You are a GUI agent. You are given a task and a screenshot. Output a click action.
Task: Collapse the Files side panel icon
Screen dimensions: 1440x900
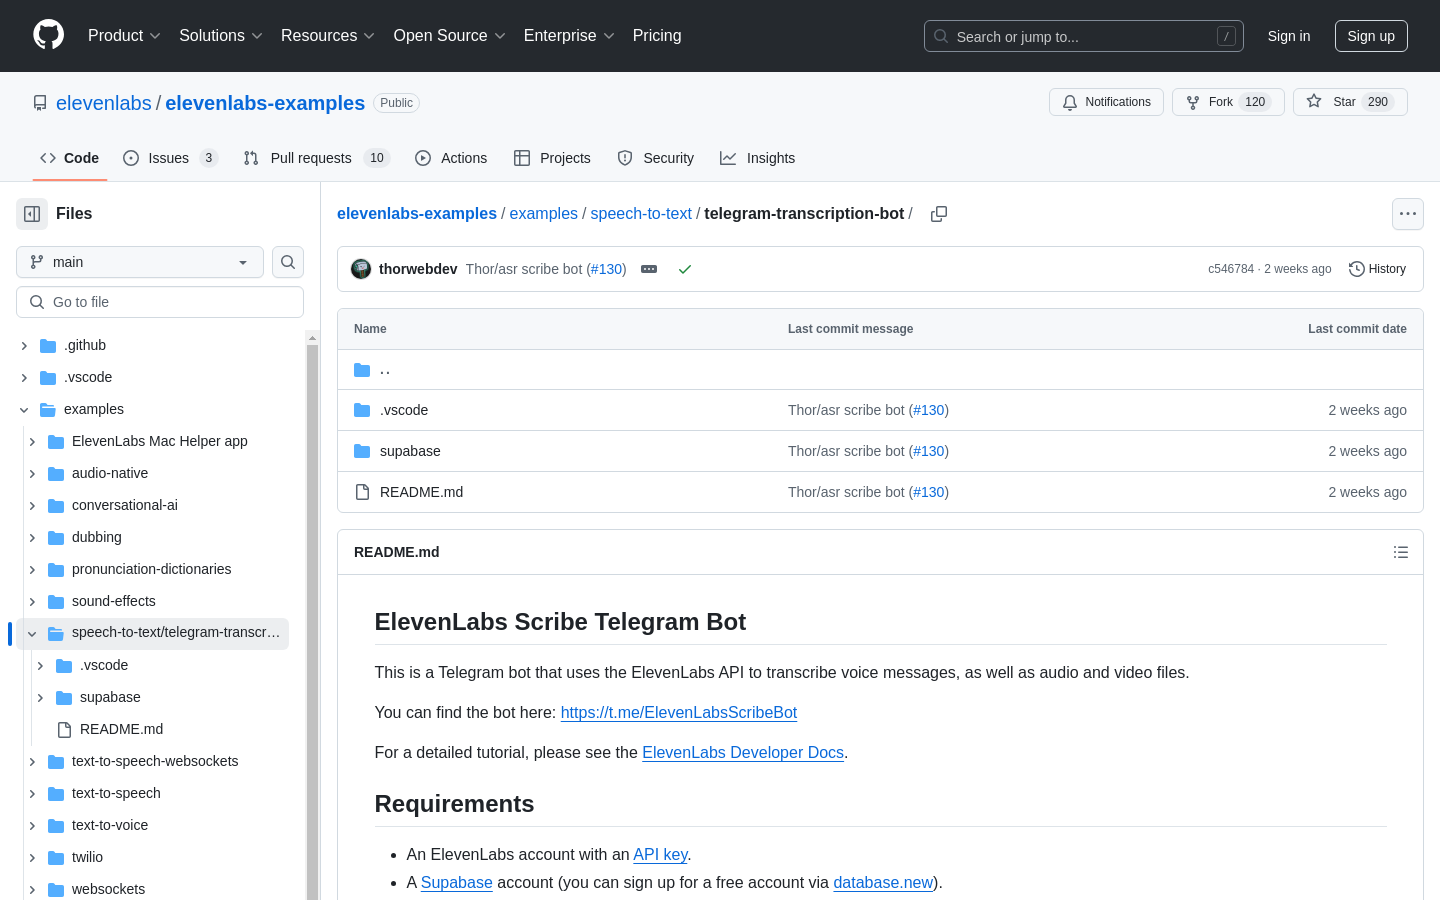[32, 214]
